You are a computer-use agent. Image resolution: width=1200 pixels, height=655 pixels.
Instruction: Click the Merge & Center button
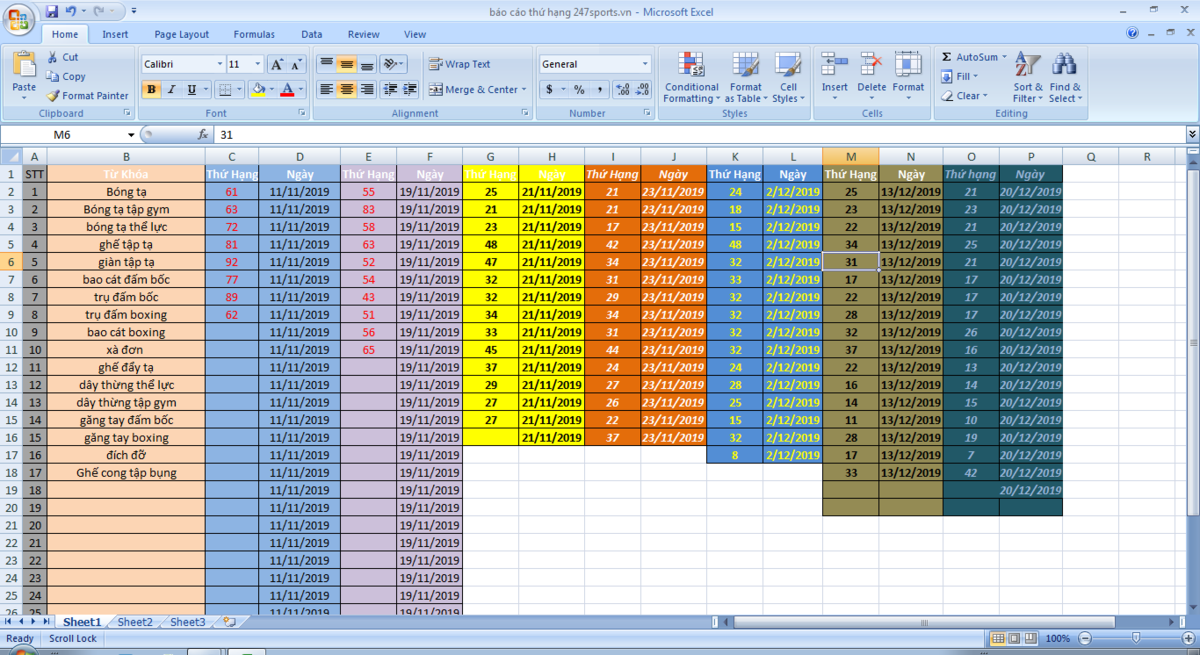click(x=472, y=89)
